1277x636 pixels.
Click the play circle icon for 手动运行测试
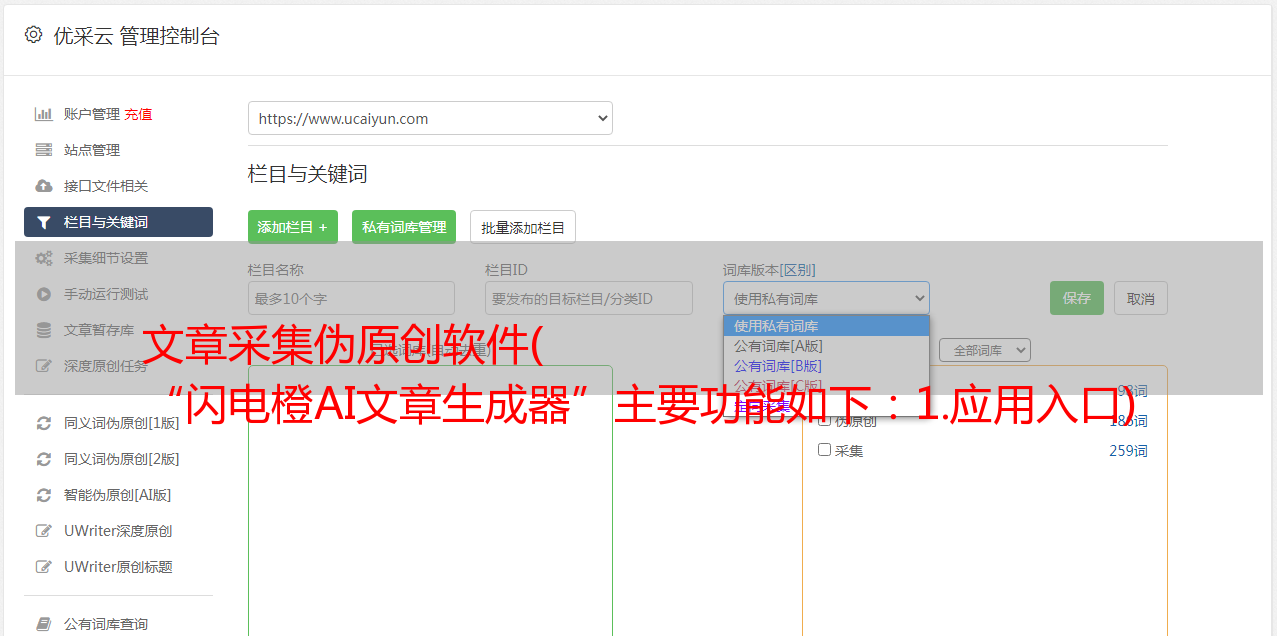[x=44, y=294]
